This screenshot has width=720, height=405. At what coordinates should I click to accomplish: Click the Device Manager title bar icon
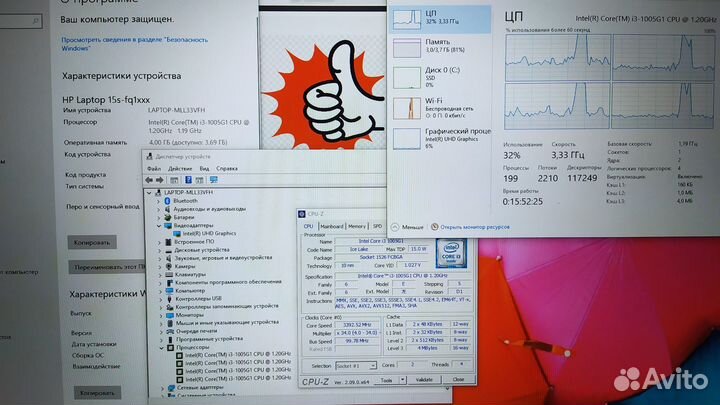149,157
